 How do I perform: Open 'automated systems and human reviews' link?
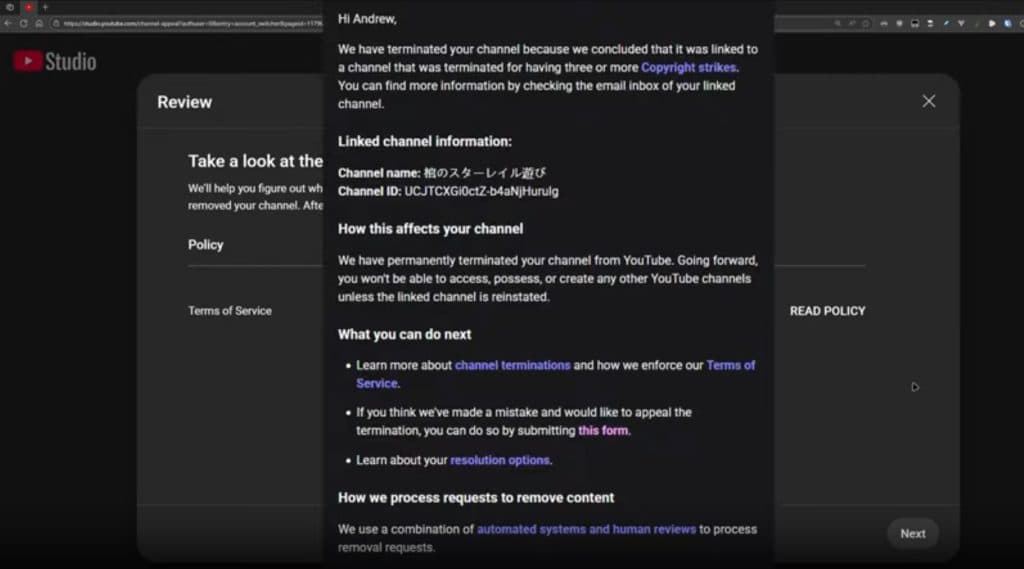(x=585, y=529)
